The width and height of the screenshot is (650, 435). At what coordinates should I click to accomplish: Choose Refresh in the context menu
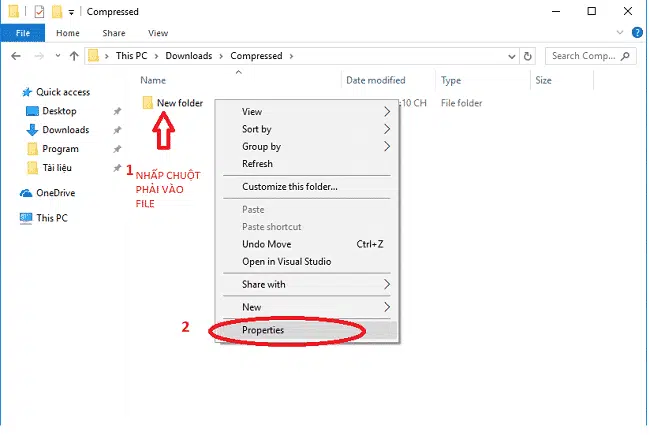coord(257,164)
